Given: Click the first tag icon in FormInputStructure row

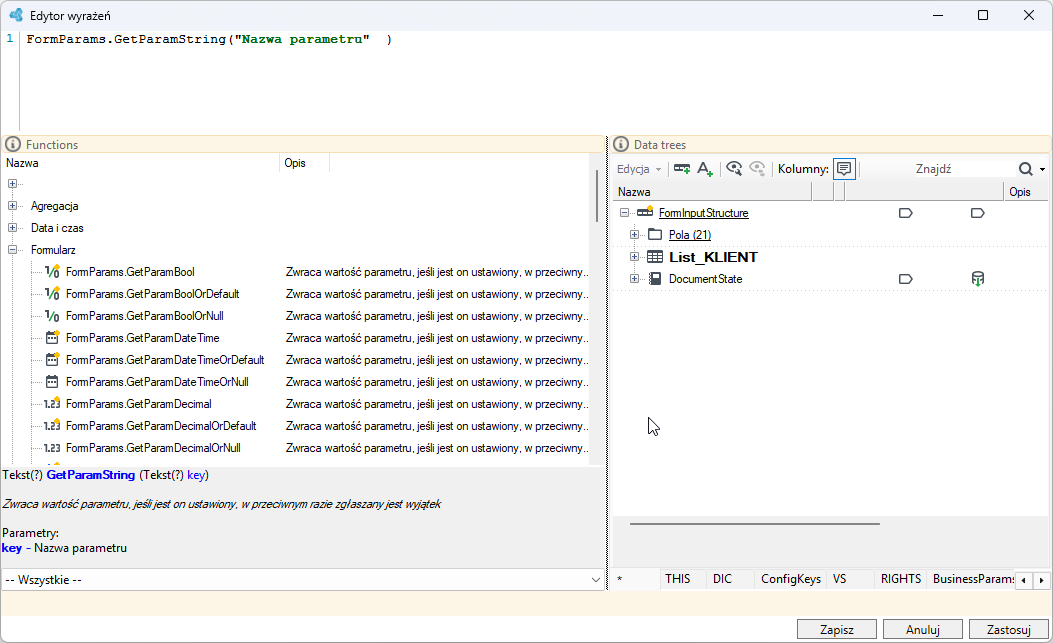Looking at the screenshot, I should click(x=906, y=213).
